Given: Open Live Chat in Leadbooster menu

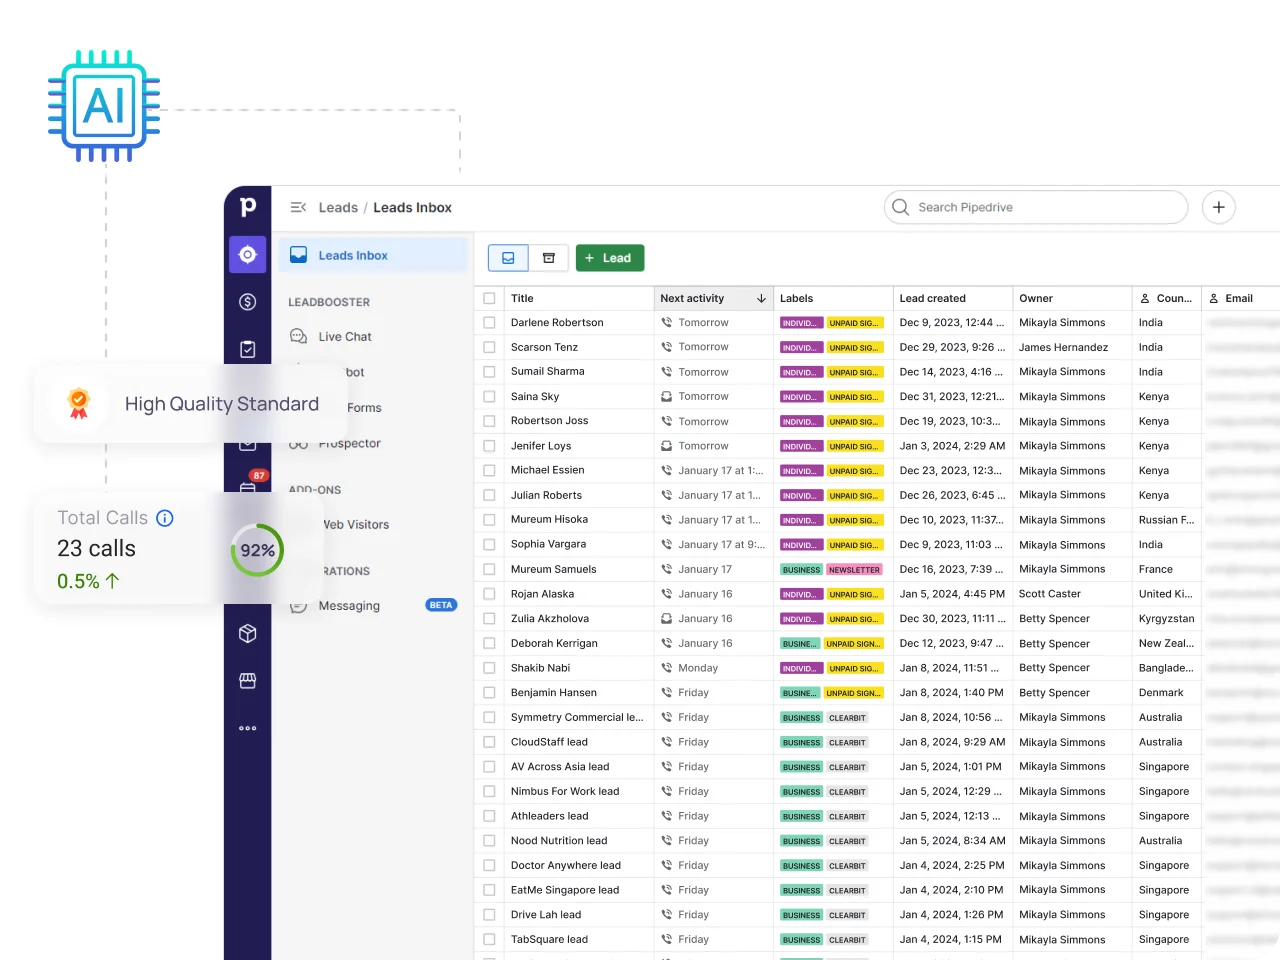Looking at the screenshot, I should click(x=345, y=337).
